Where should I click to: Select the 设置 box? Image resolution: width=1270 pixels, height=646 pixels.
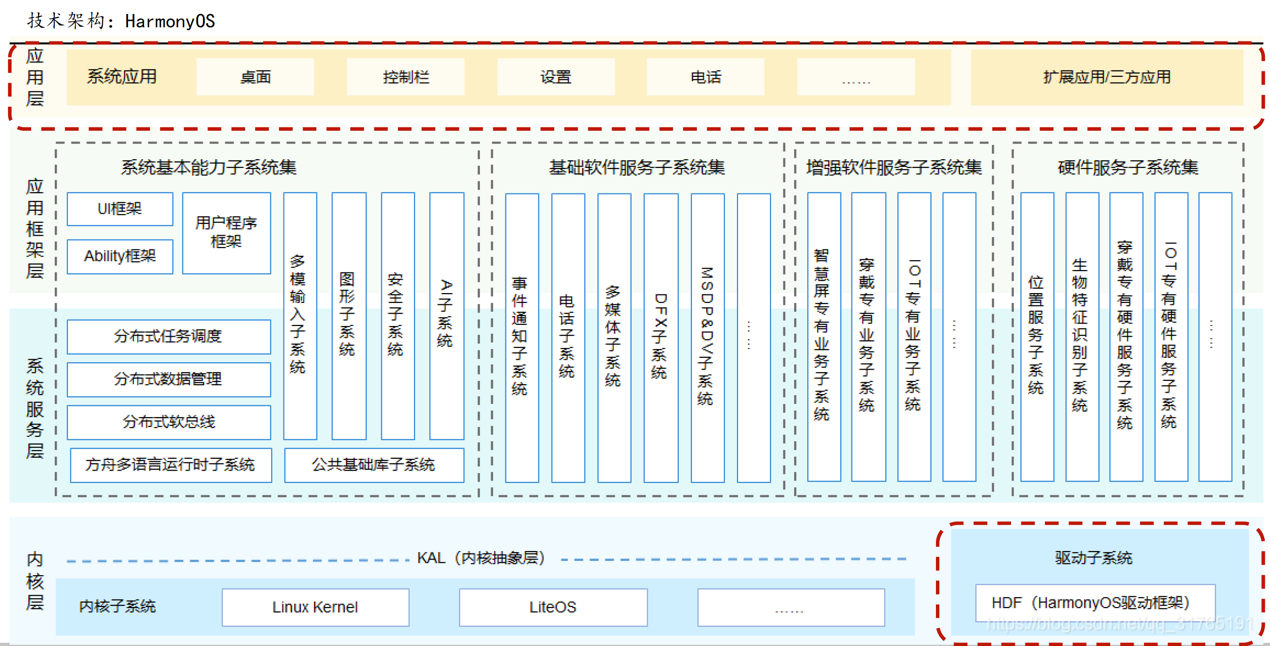(555, 77)
